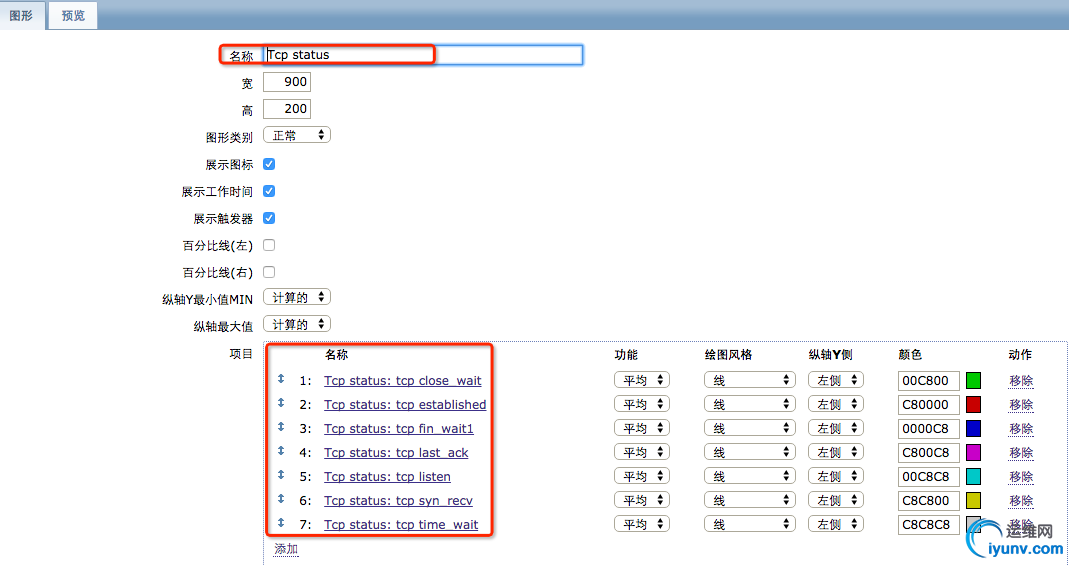
Task: Open 功能 dropdown for tcp close_wait
Action: point(642,380)
